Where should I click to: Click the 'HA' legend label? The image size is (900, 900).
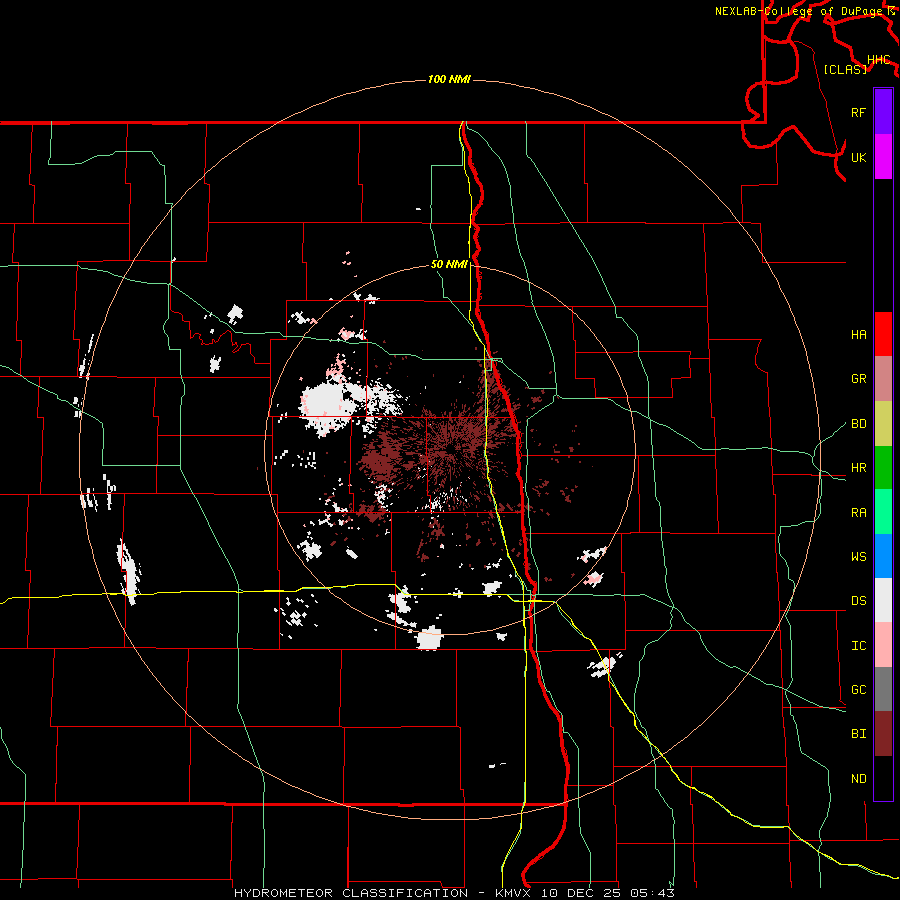click(858, 335)
